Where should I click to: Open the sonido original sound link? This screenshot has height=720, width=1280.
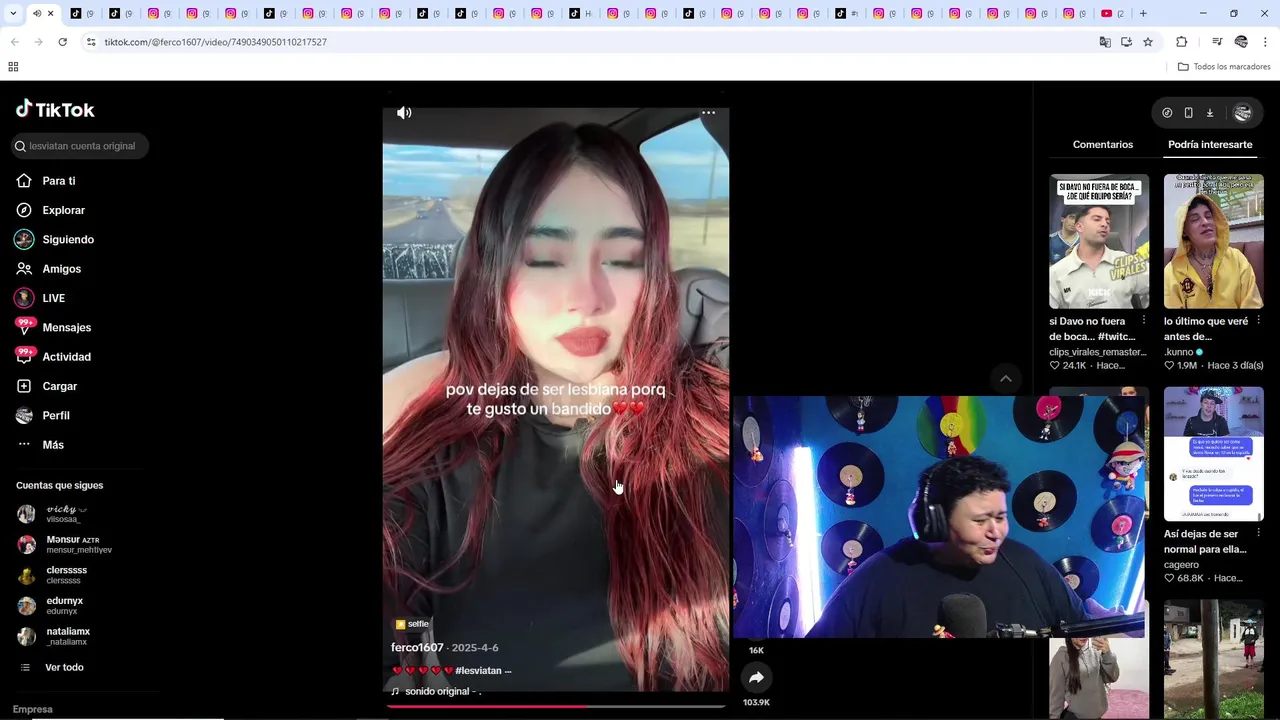tap(436, 692)
